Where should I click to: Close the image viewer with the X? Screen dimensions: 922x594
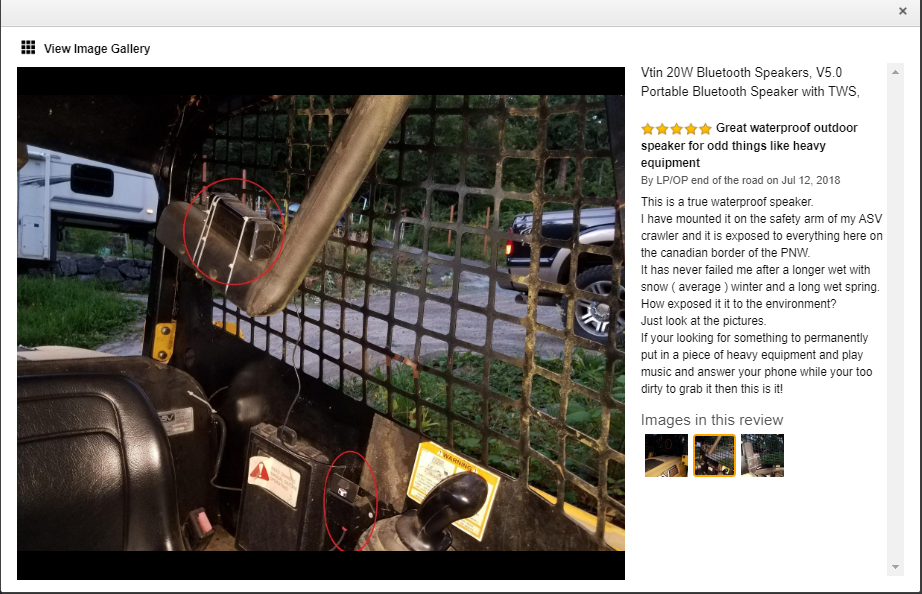coord(903,11)
